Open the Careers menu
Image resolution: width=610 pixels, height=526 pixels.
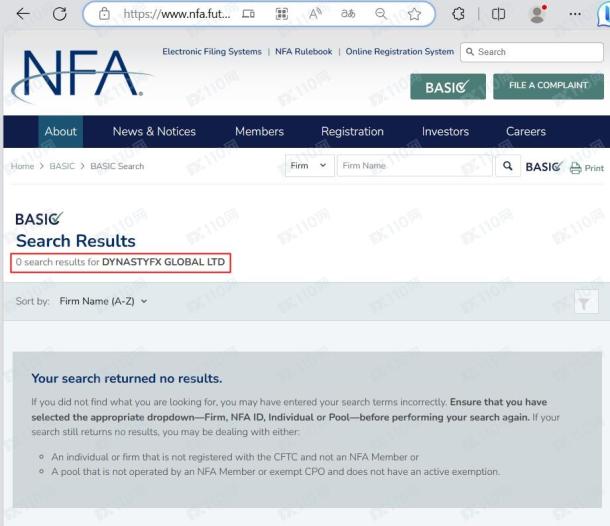(526, 131)
